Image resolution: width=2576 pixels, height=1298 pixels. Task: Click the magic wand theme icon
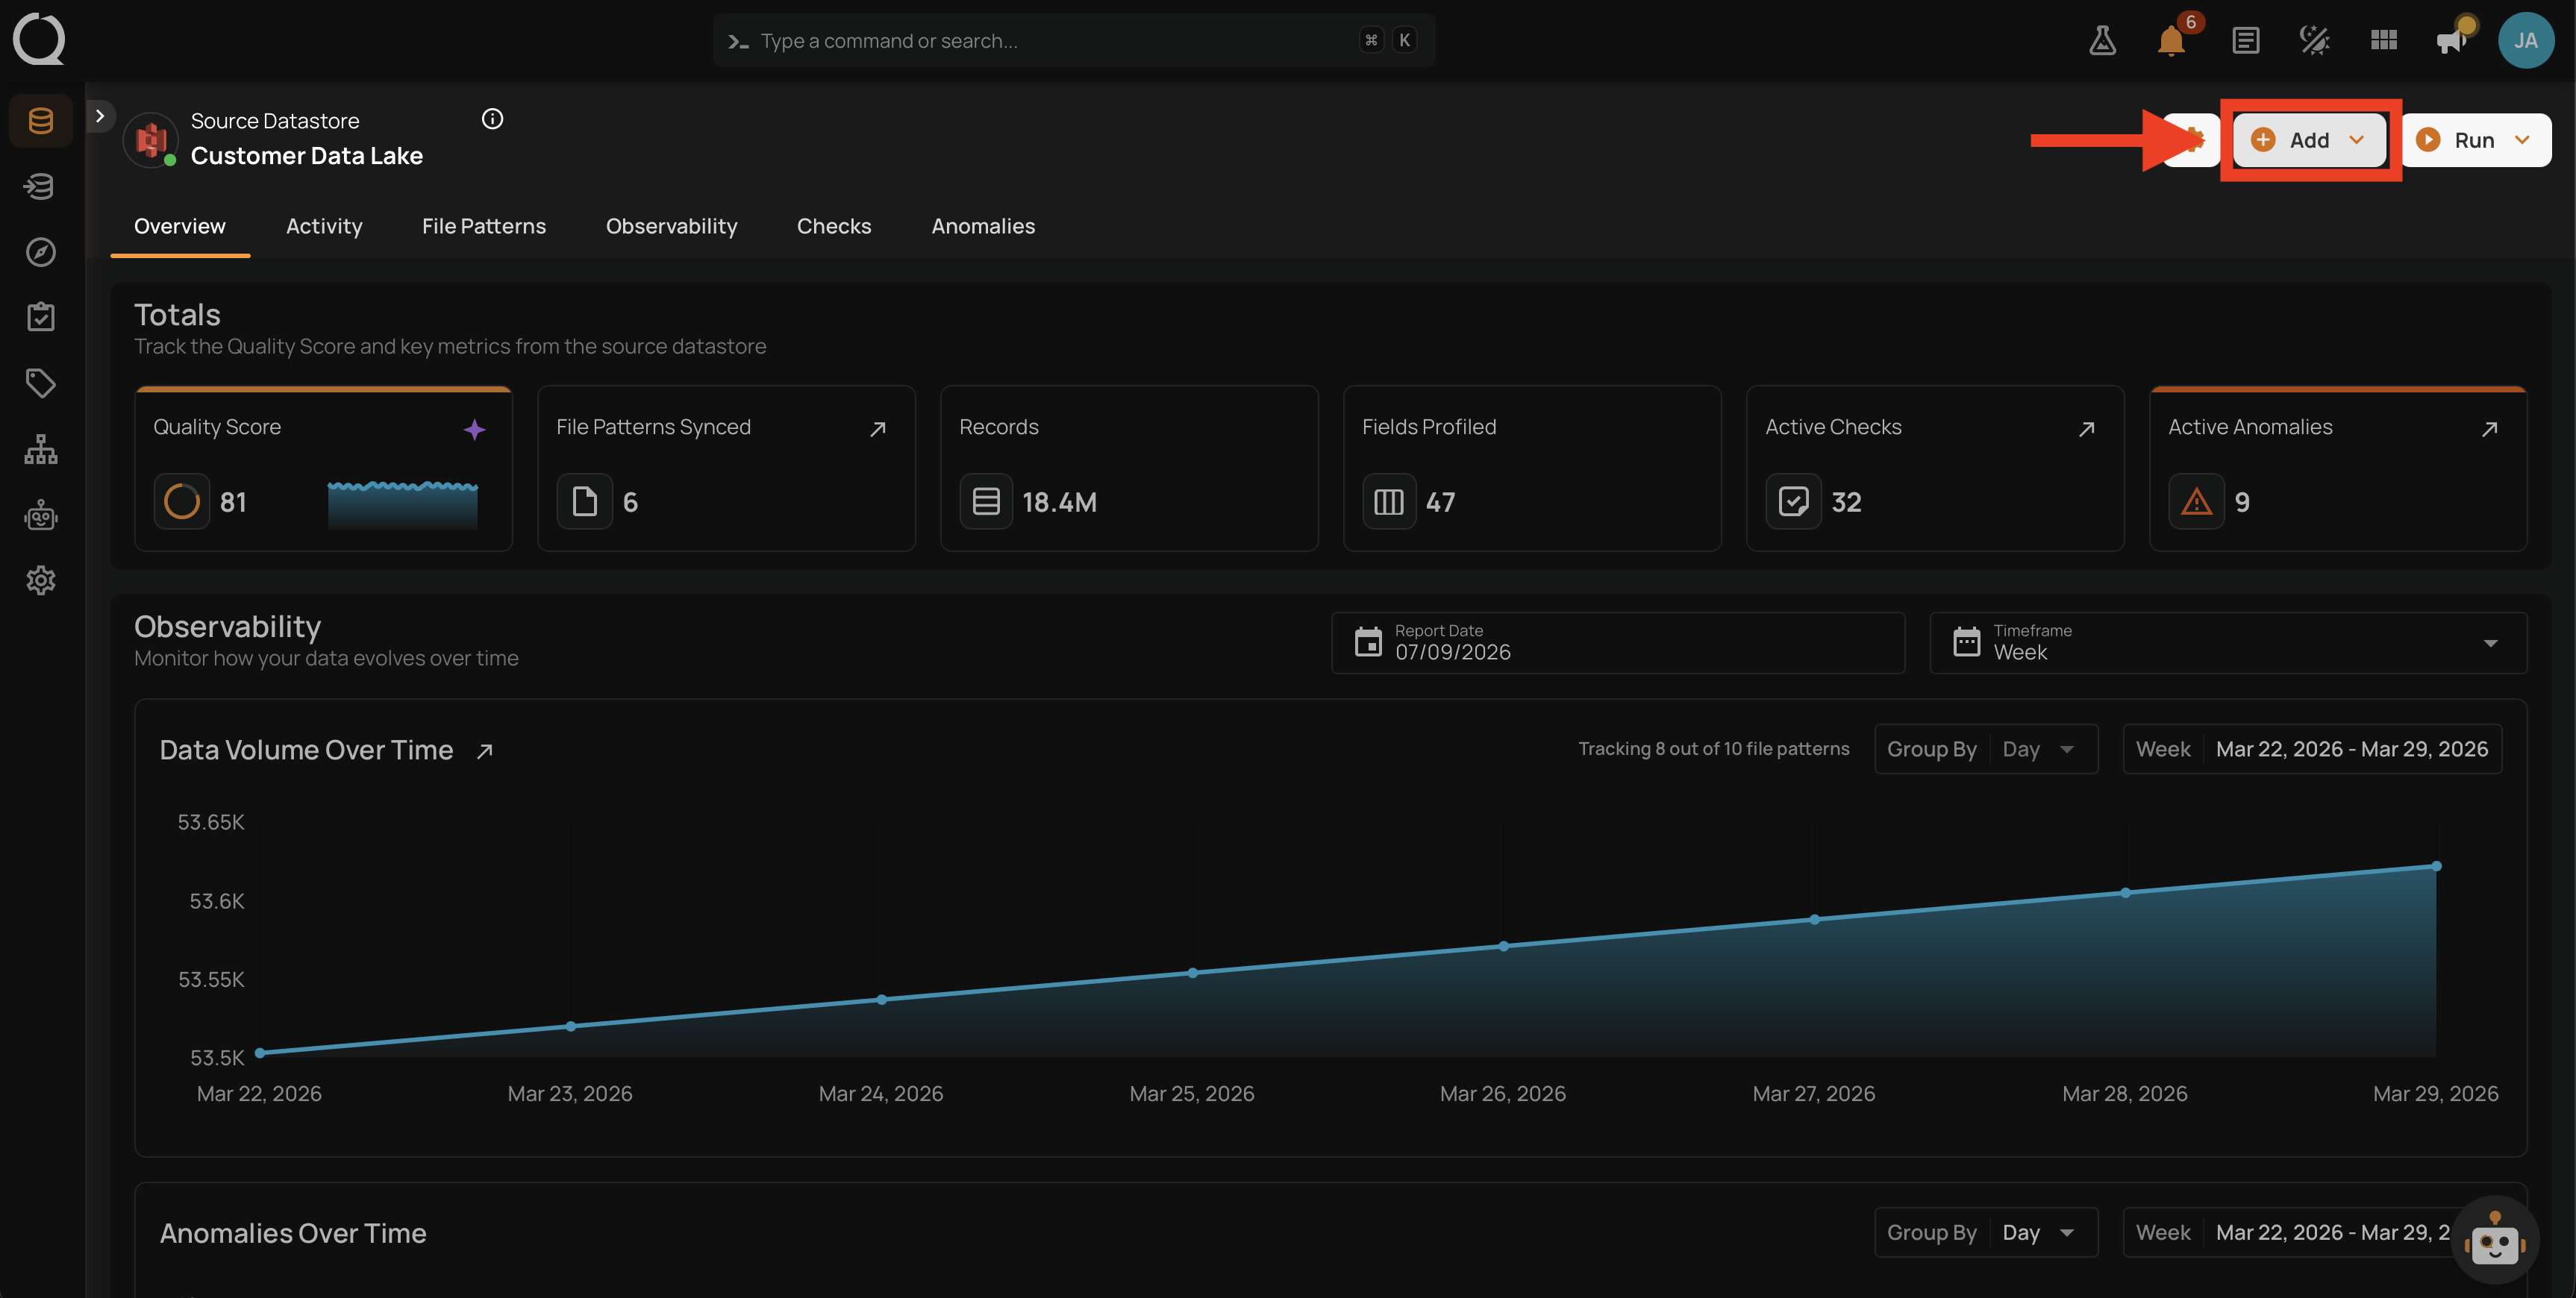pyautogui.click(x=2315, y=40)
